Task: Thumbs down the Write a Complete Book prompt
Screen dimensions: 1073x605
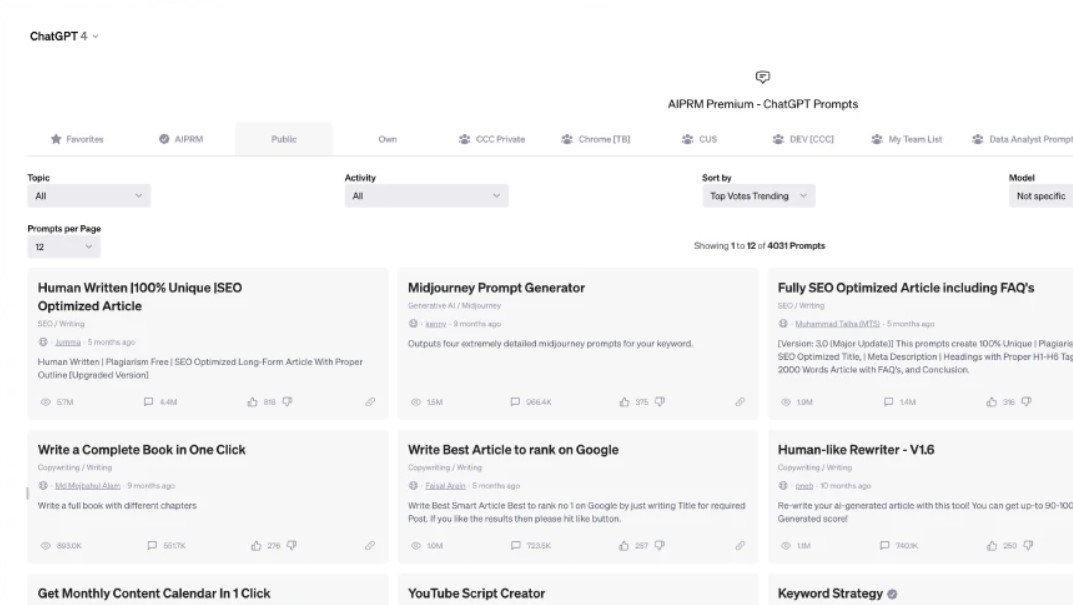Action: tap(291, 545)
